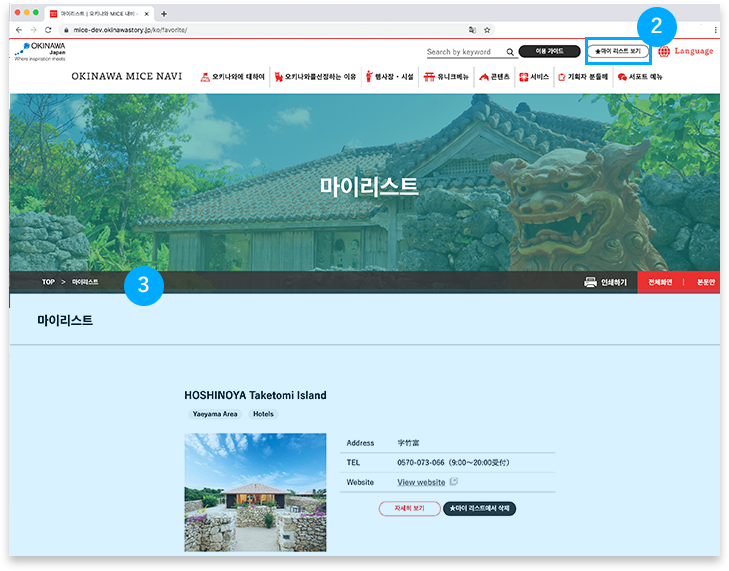Open 오키나와를선정하는 이유 menu
The image size is (729, 571).
315,77
